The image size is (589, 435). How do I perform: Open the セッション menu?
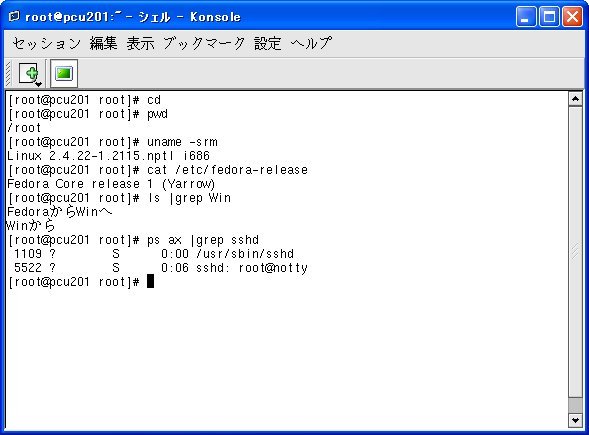point(47,43)
